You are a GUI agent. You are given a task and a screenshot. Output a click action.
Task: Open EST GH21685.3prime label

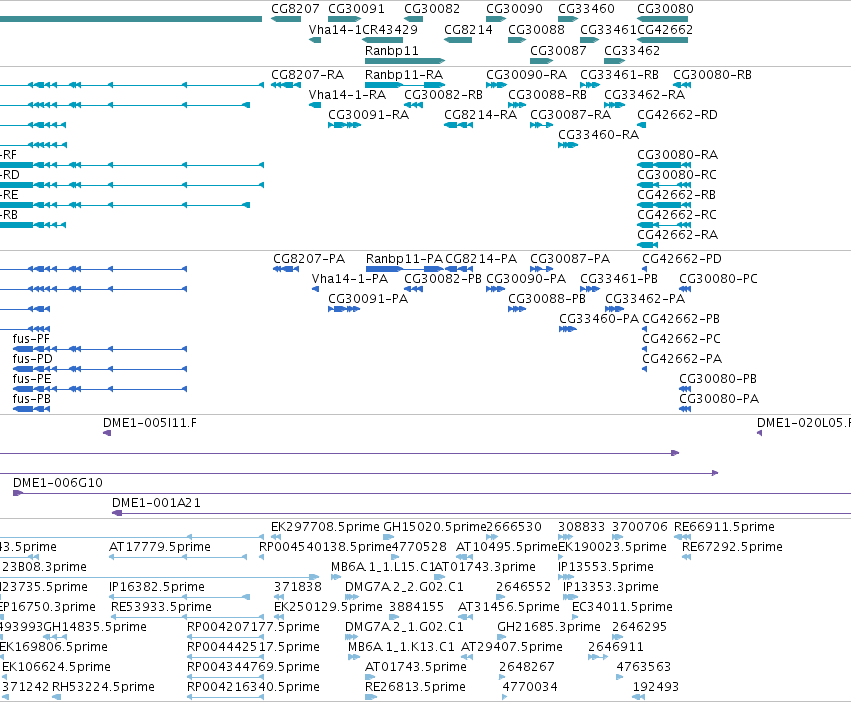click(x=549, y=627)
